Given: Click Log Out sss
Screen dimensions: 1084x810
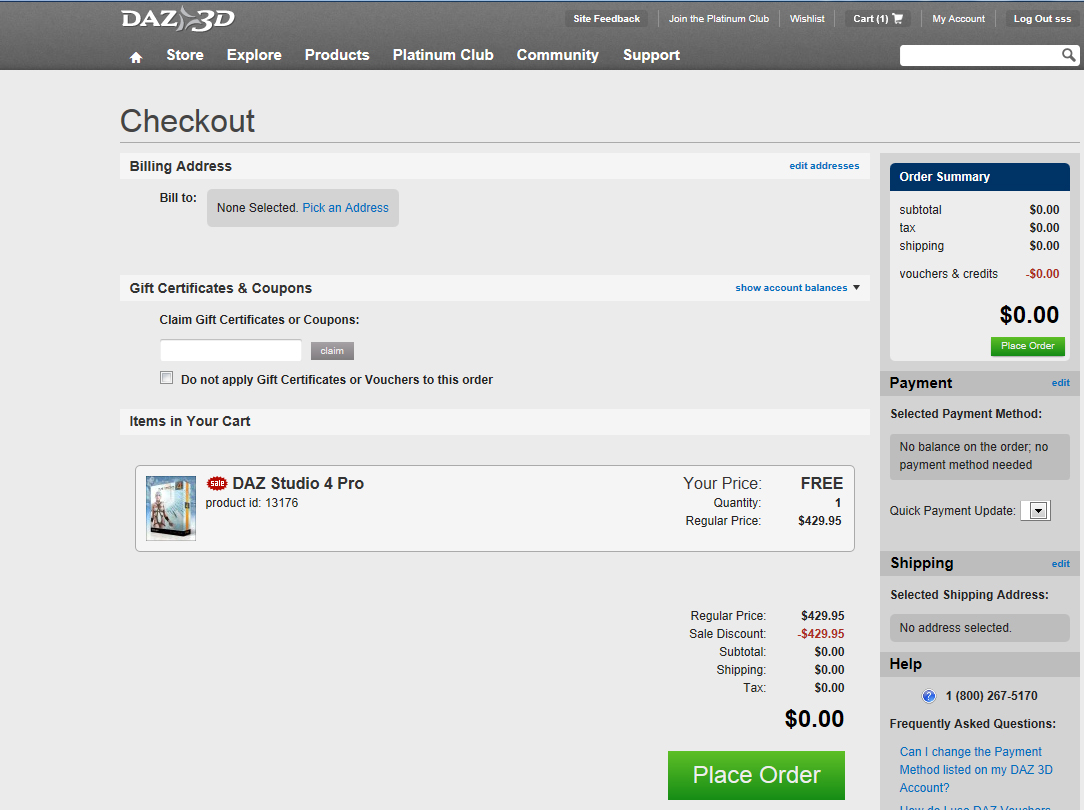Looking at the screenshot, I should [1042, 19].
